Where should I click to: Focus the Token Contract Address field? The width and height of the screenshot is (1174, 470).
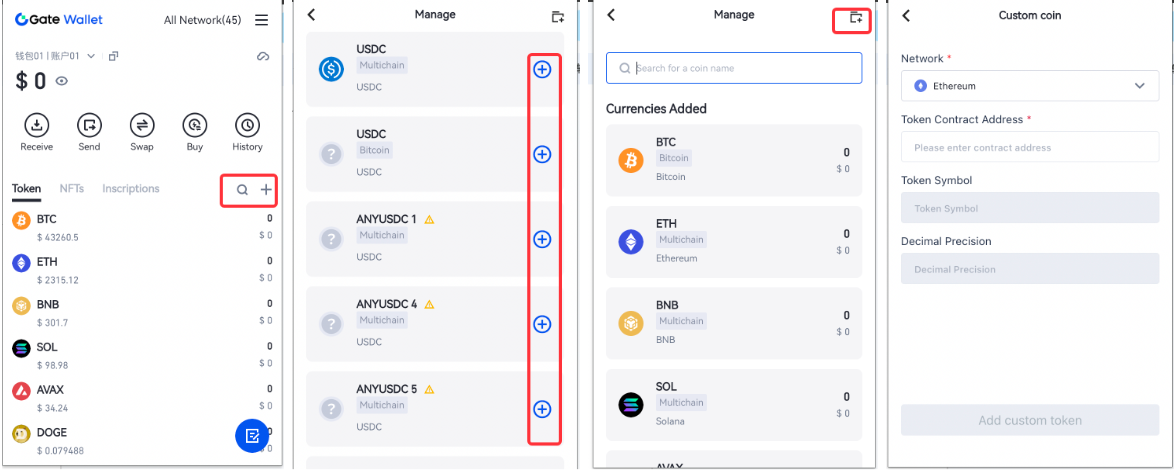click(x=1030, y=147)
